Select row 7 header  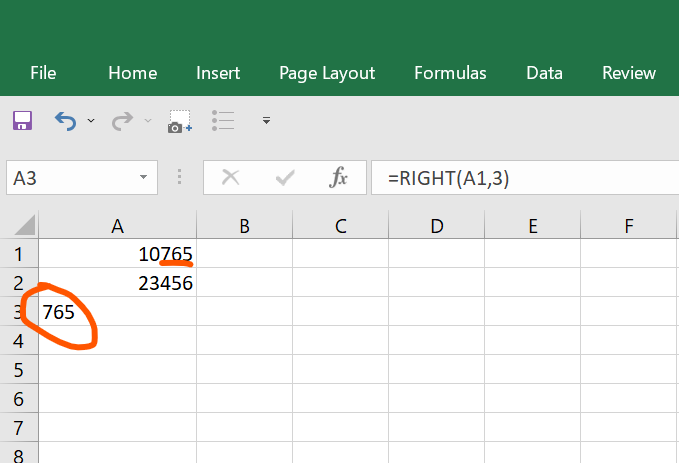click(x=19, y=428)
